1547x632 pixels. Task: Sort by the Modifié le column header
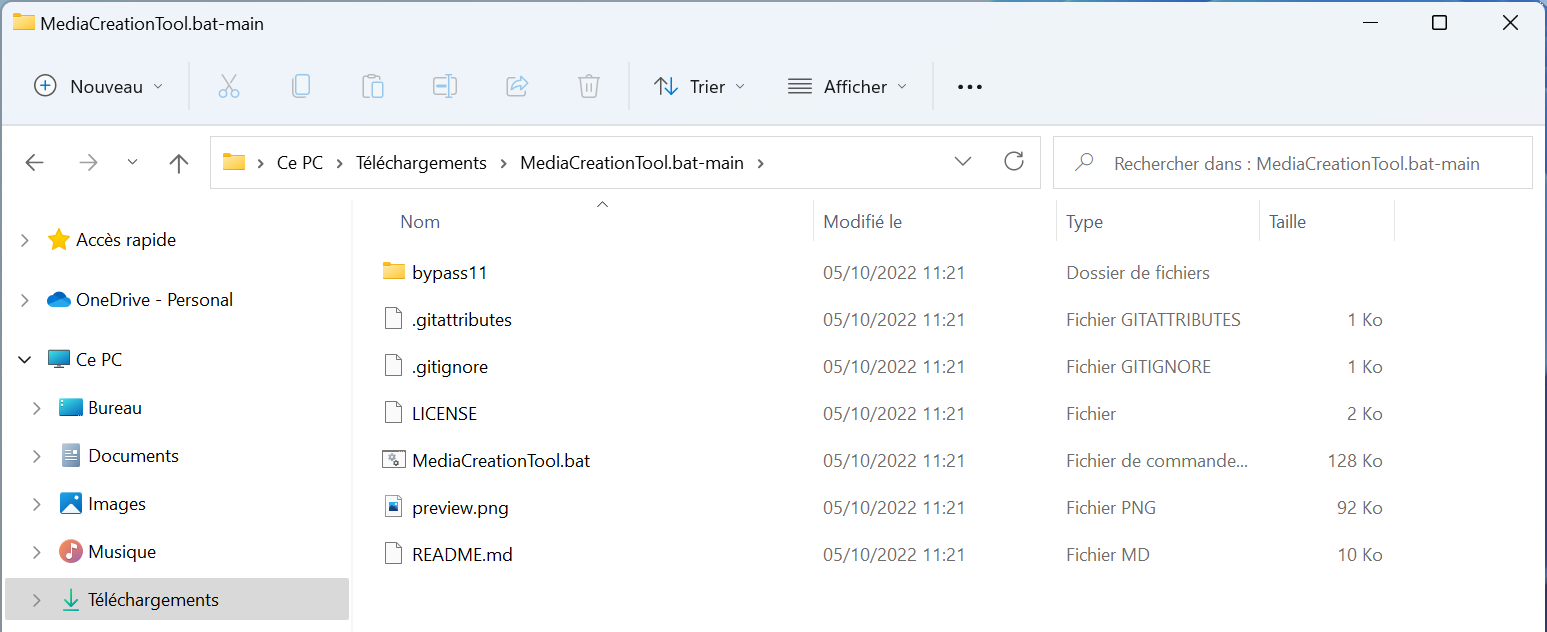[x=862, y=222]
